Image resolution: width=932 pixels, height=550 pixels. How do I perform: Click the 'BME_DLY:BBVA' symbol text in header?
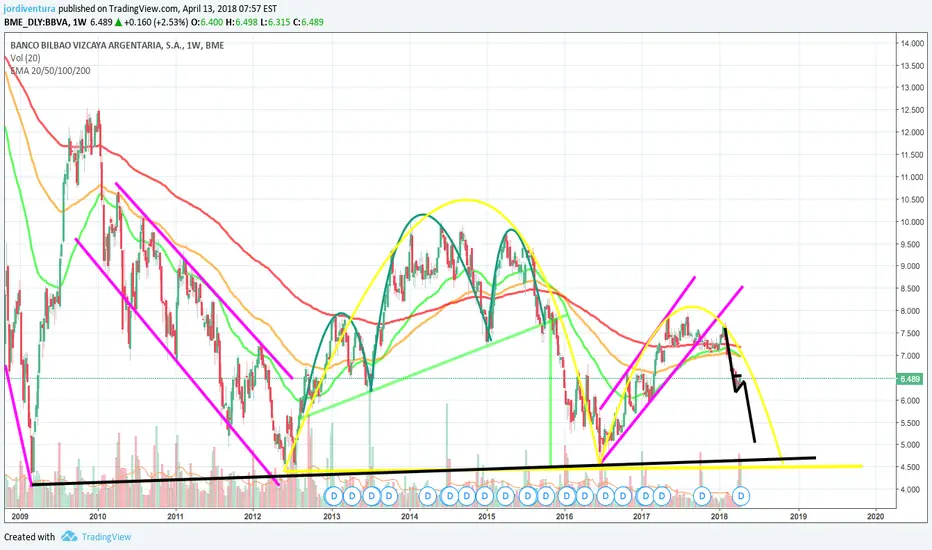[x=36, y=22]
